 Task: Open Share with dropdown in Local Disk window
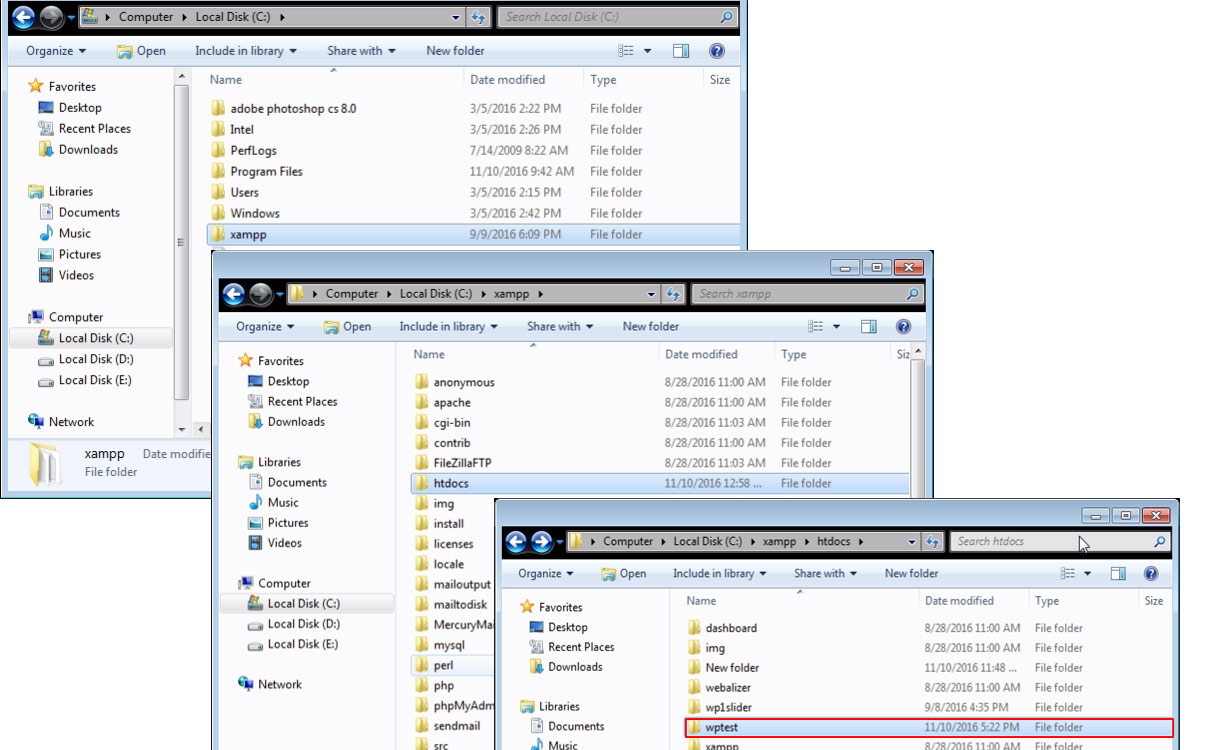point(360,51)
